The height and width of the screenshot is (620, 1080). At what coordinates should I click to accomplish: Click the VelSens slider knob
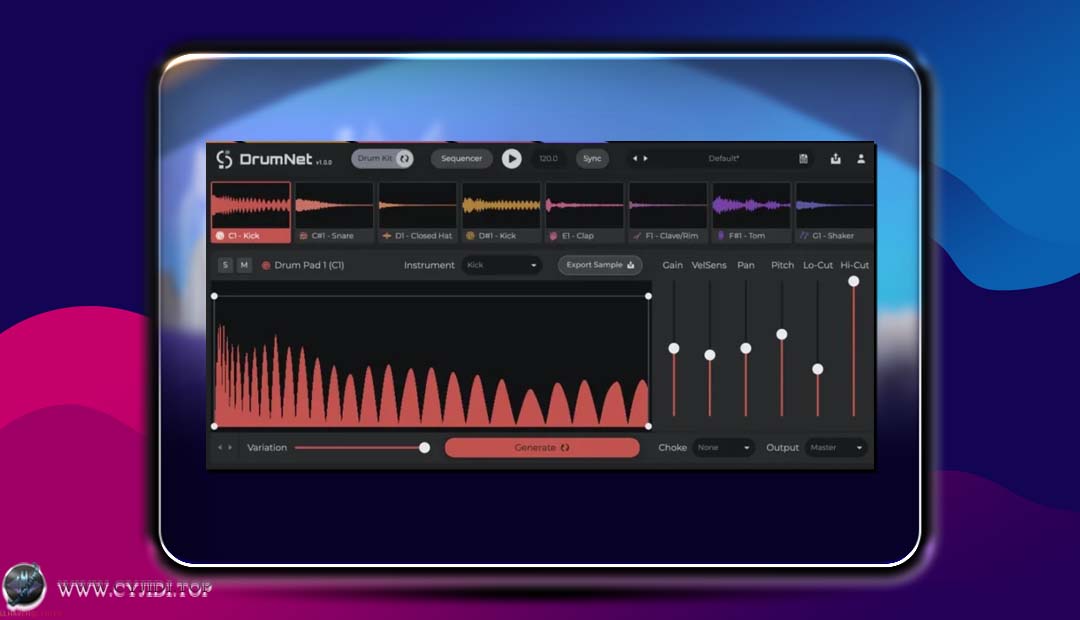[709, 355]
